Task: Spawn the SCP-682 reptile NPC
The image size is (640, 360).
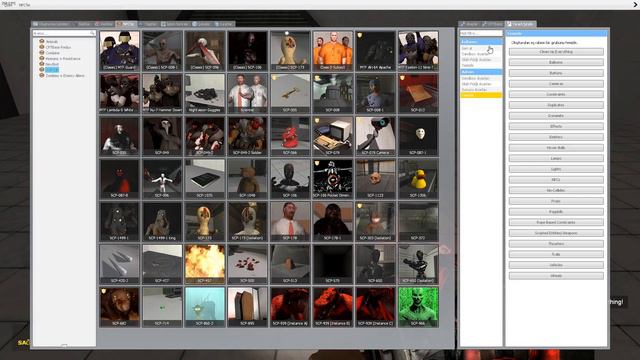Action: 120,307
